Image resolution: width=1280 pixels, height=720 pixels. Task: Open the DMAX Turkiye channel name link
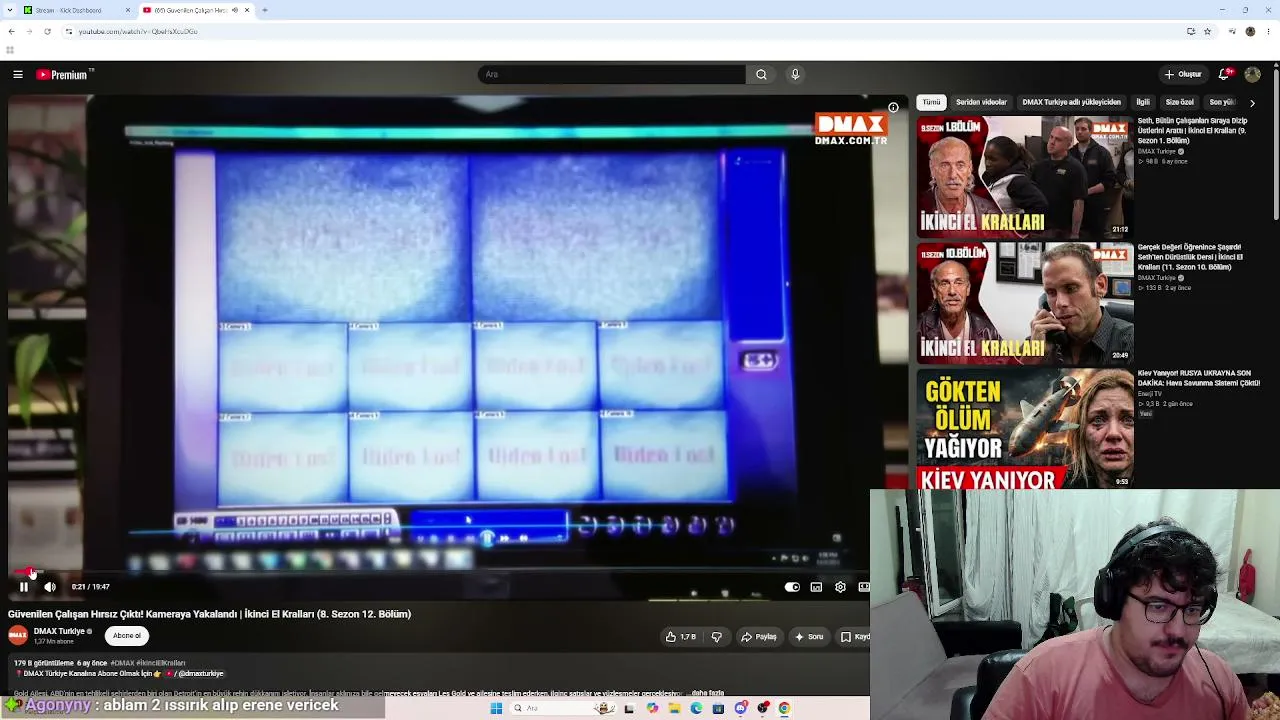(59, 631)
